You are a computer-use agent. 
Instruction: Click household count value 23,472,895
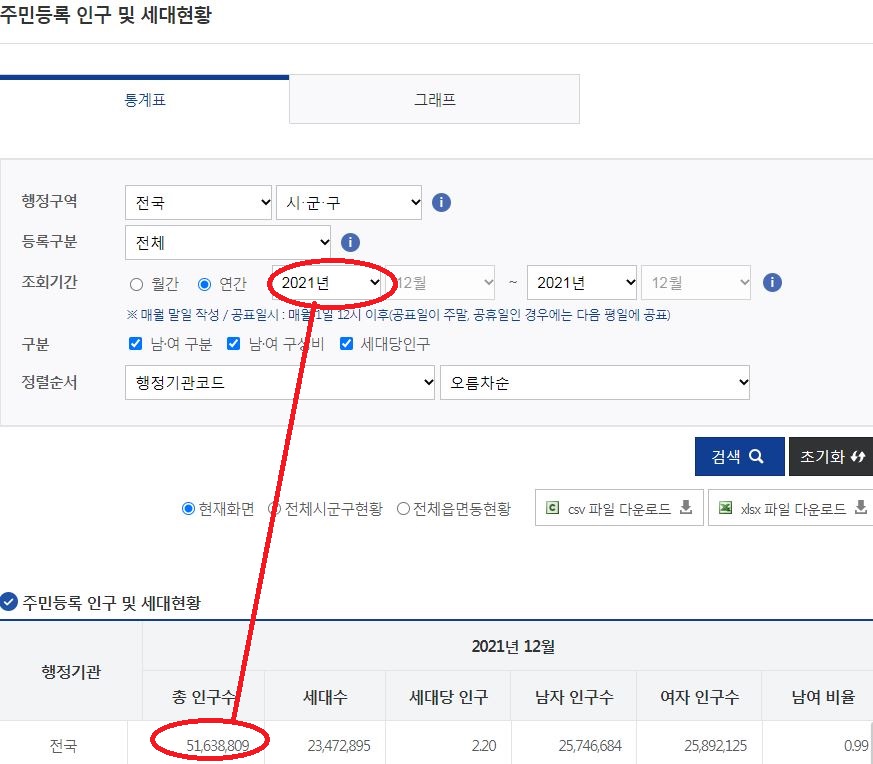[x=339, y=745]
